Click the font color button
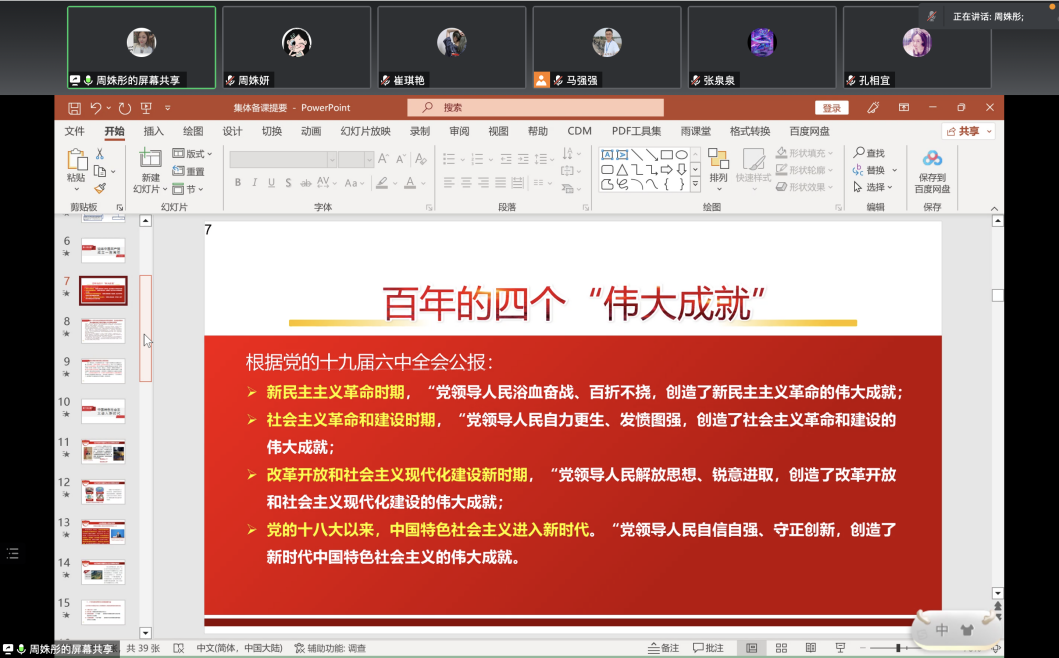 [410, 183]
